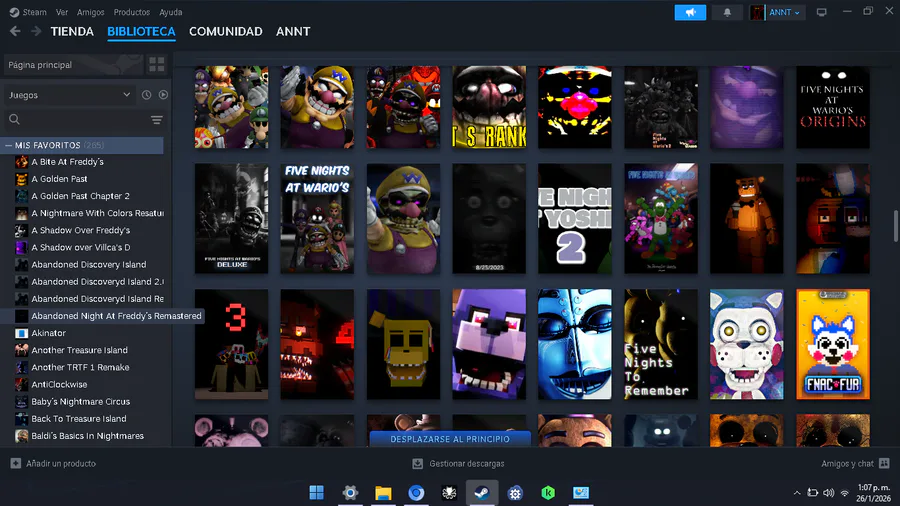This screenshot has height=506, width=900.
Task: Select Back To Treasure Island
Action: click(83, 419)
